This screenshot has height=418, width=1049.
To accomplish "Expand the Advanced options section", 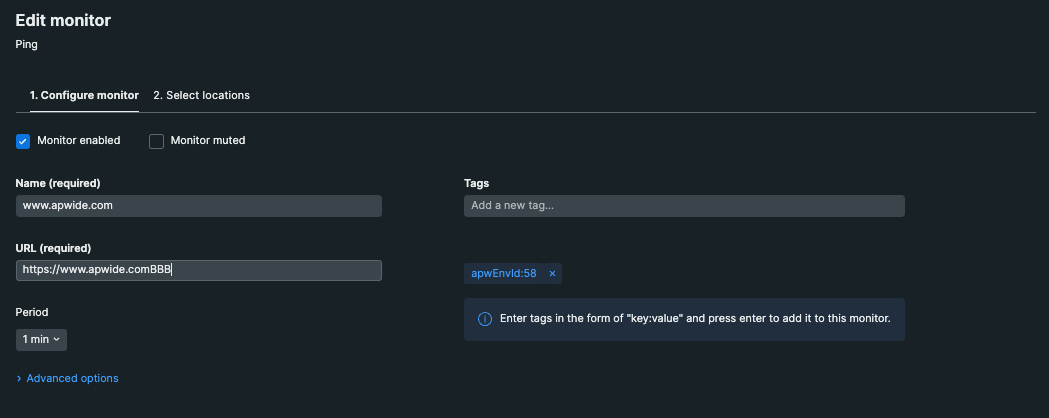I will pos(72,379).
